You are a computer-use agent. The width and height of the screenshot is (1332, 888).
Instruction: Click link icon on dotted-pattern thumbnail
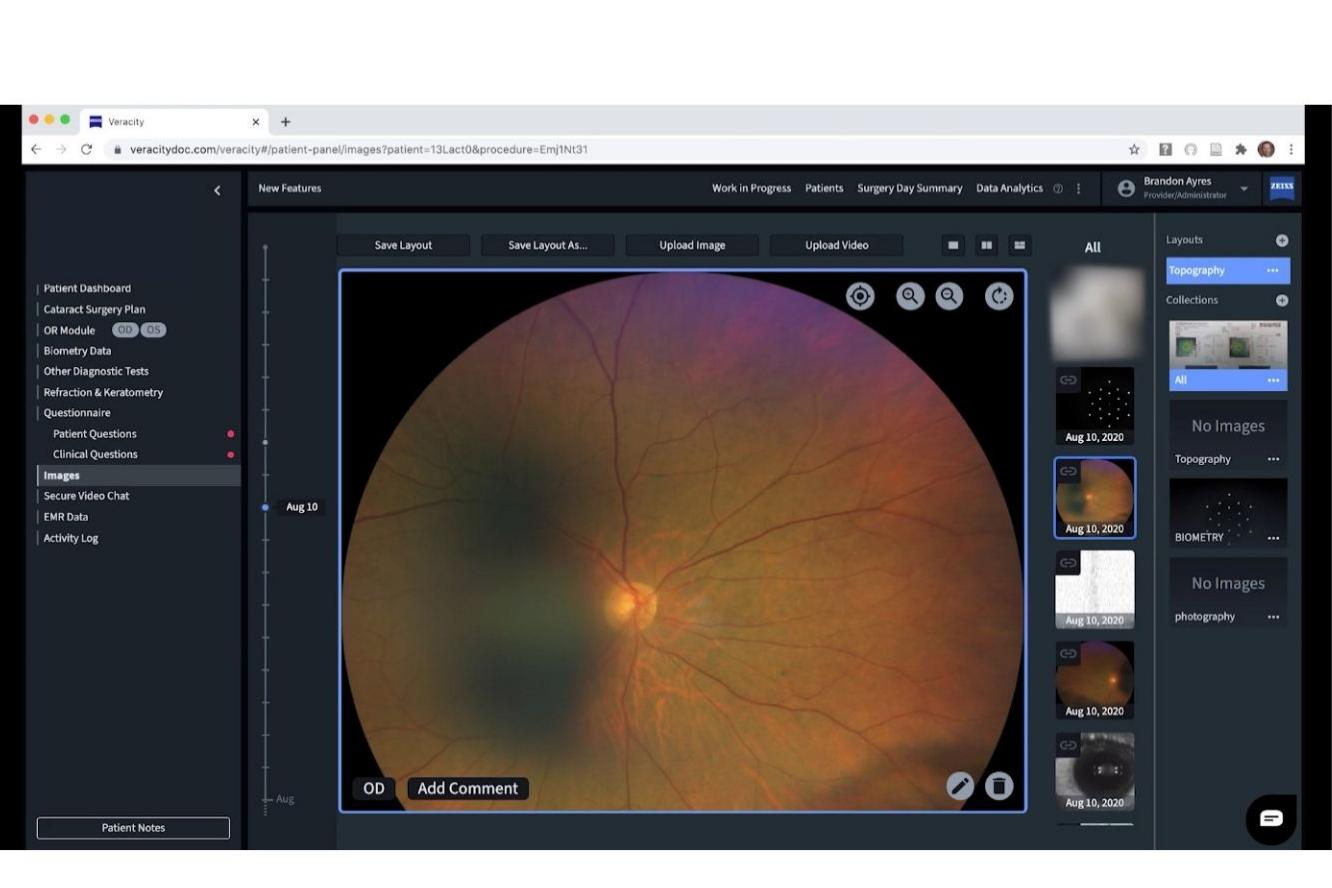coord(1068,380)
